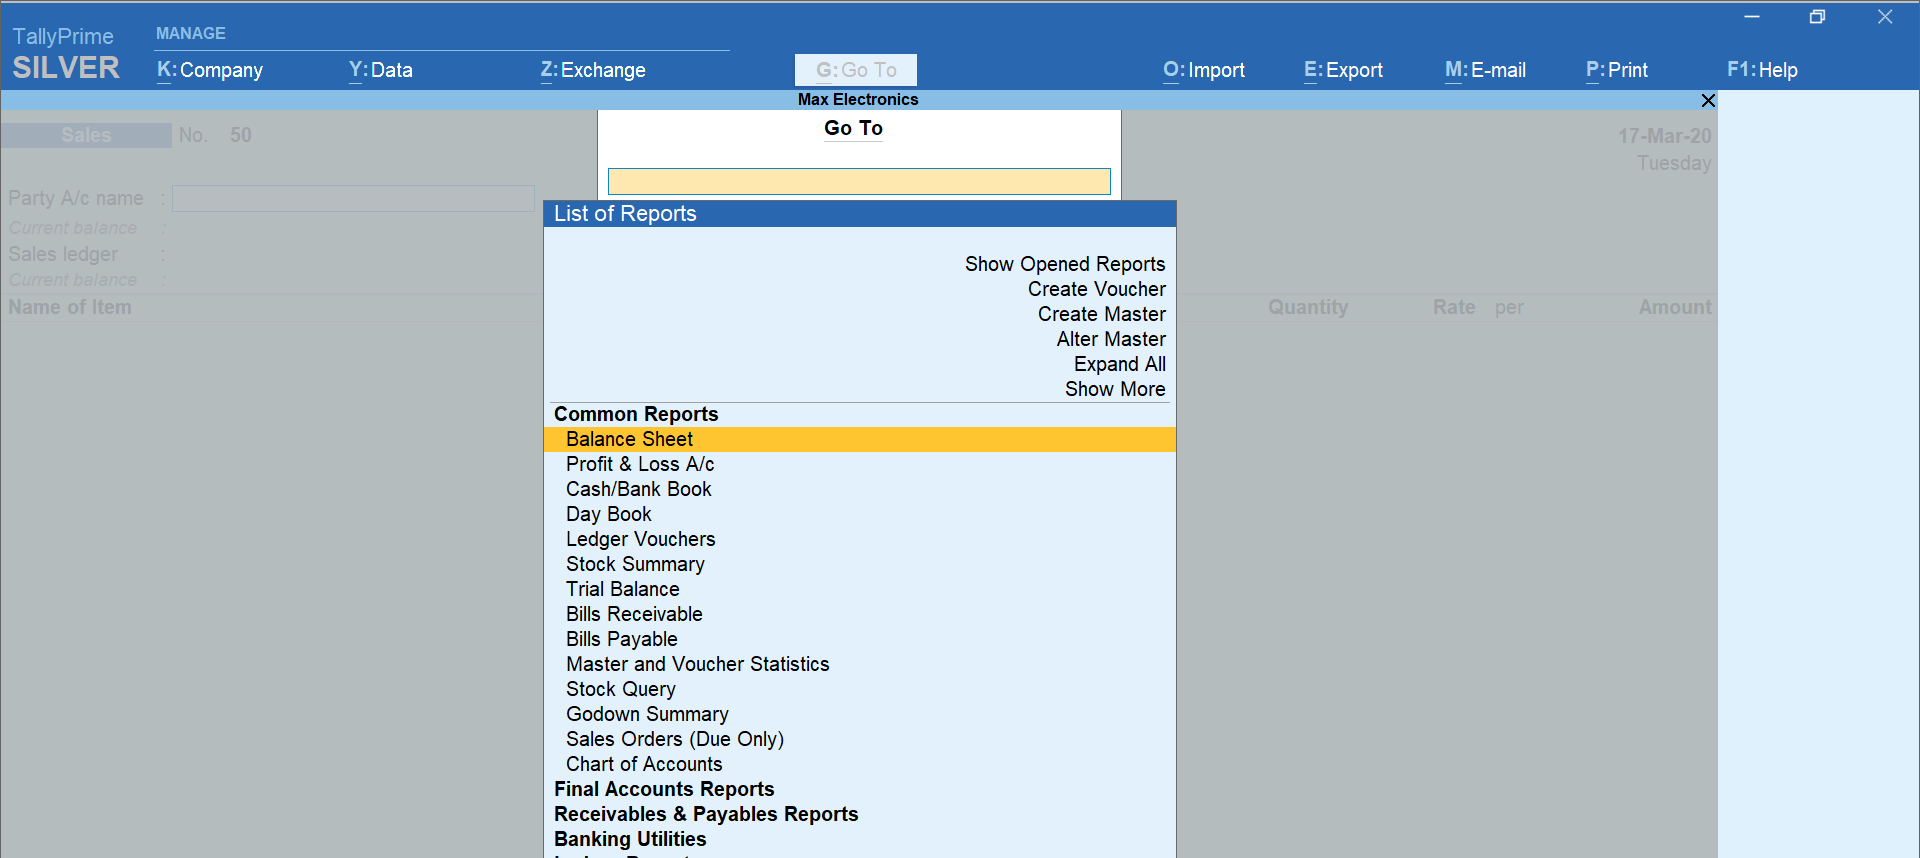Viewport: 1920px width, 858px height.
Task: Open the Day Book report
Action: pyautogui.click(x=608, y=514)
